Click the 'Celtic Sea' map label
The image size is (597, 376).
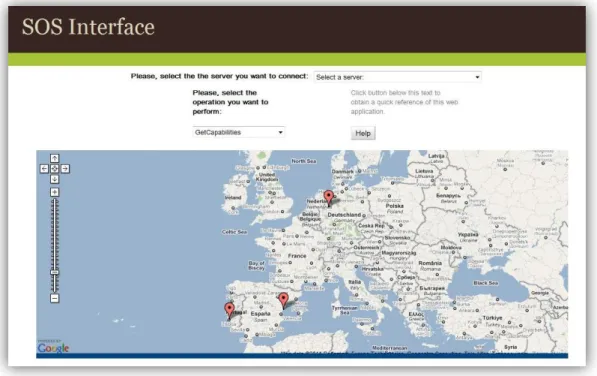[235, 232]
